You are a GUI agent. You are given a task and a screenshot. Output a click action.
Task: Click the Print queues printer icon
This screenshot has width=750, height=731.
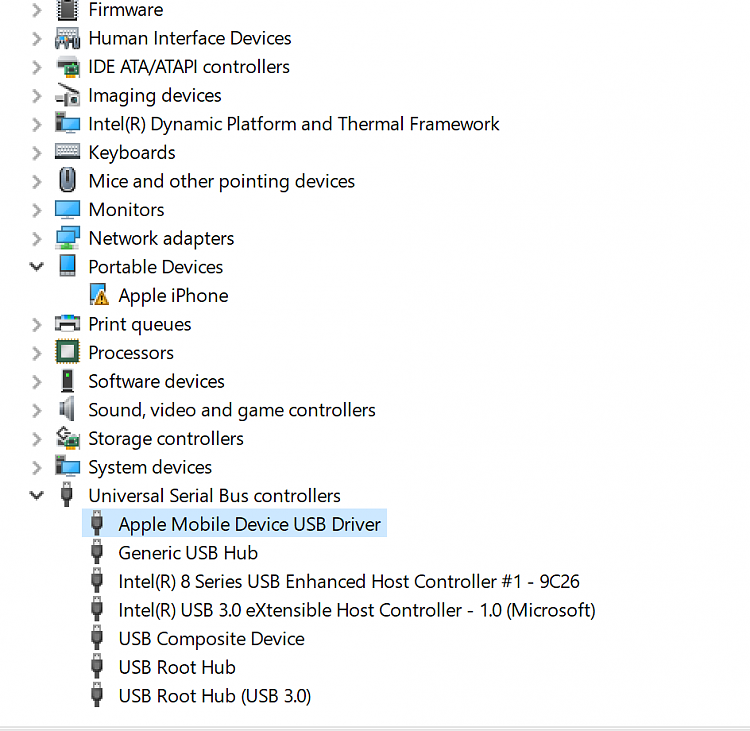tap(67, 324)
